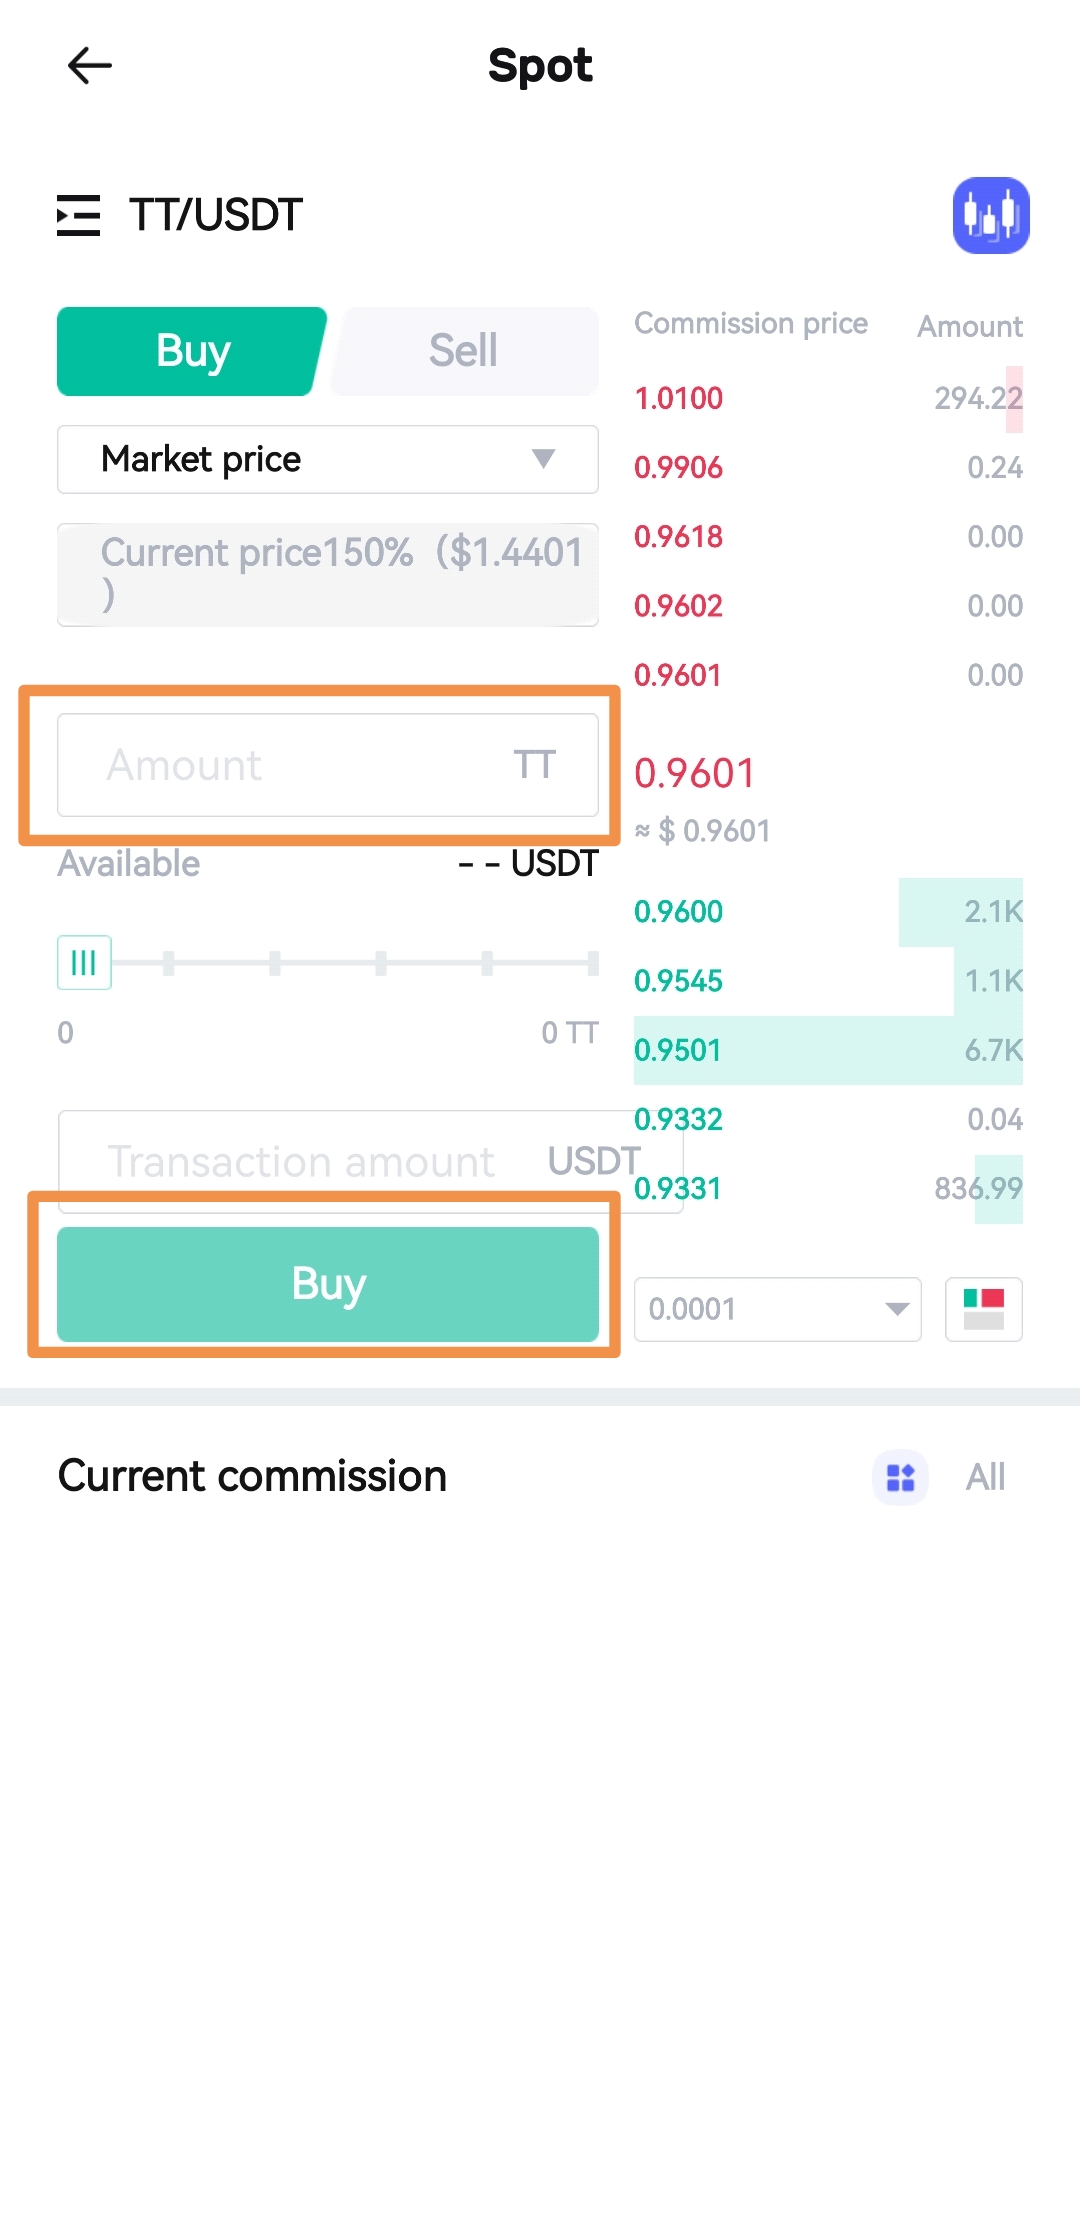Open the 0.0001 depth precision dropdown

click(777, 1309)
